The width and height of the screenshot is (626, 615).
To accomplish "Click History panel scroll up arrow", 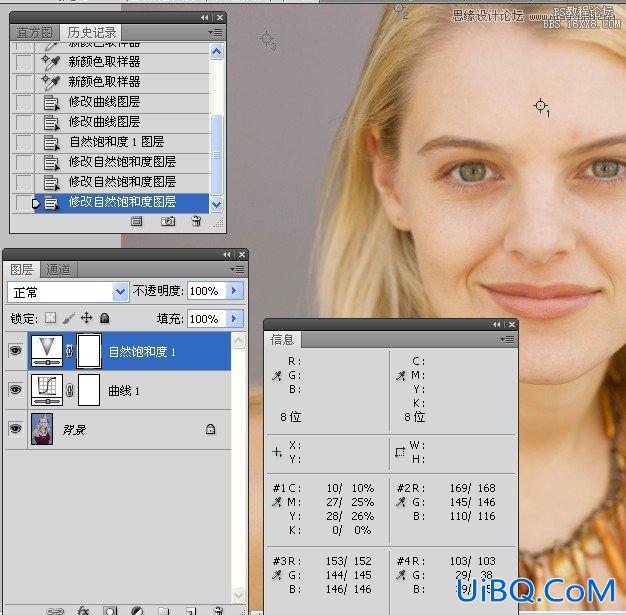I will 216,51.
